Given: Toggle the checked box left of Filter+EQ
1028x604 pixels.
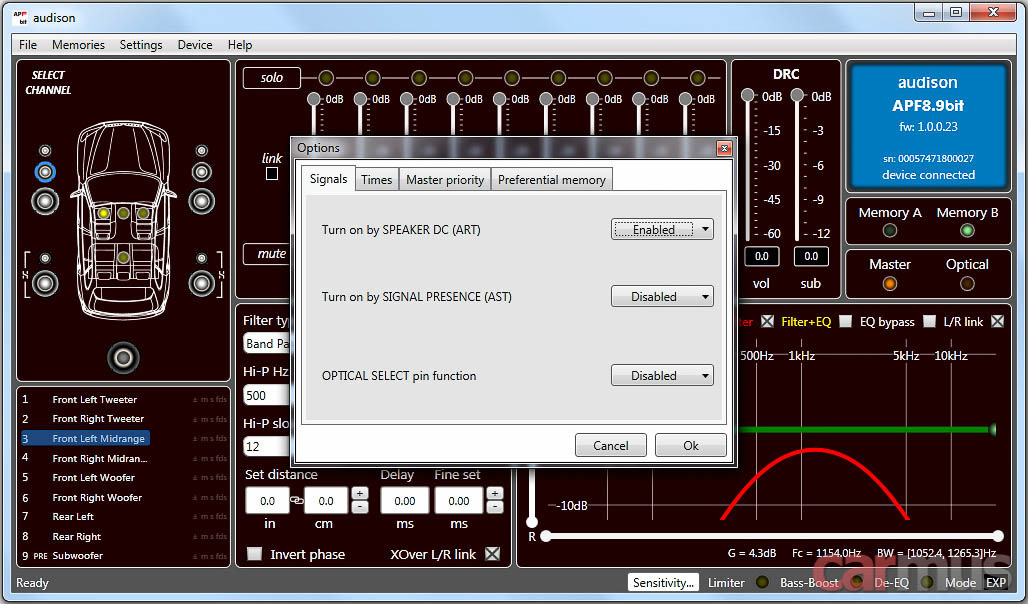Looking at the screenshot, I should pyautogui.click(x=767, y=321).
